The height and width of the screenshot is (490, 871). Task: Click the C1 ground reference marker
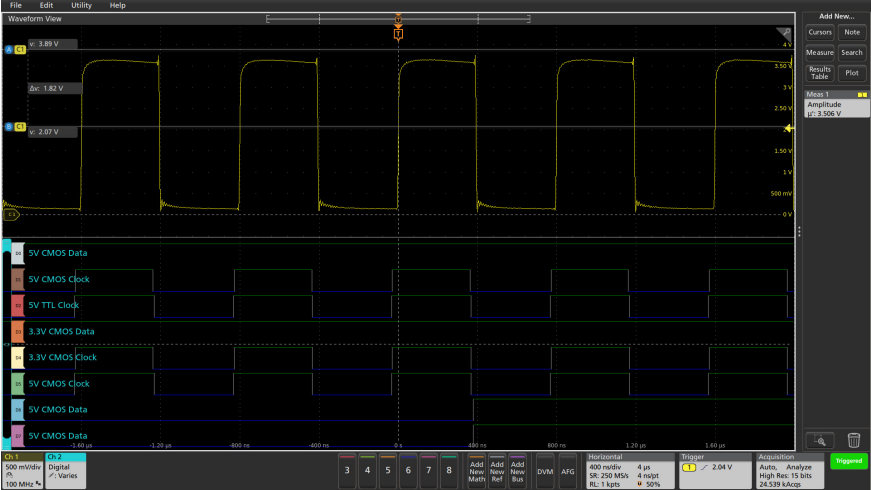click(x=12, y=214)
